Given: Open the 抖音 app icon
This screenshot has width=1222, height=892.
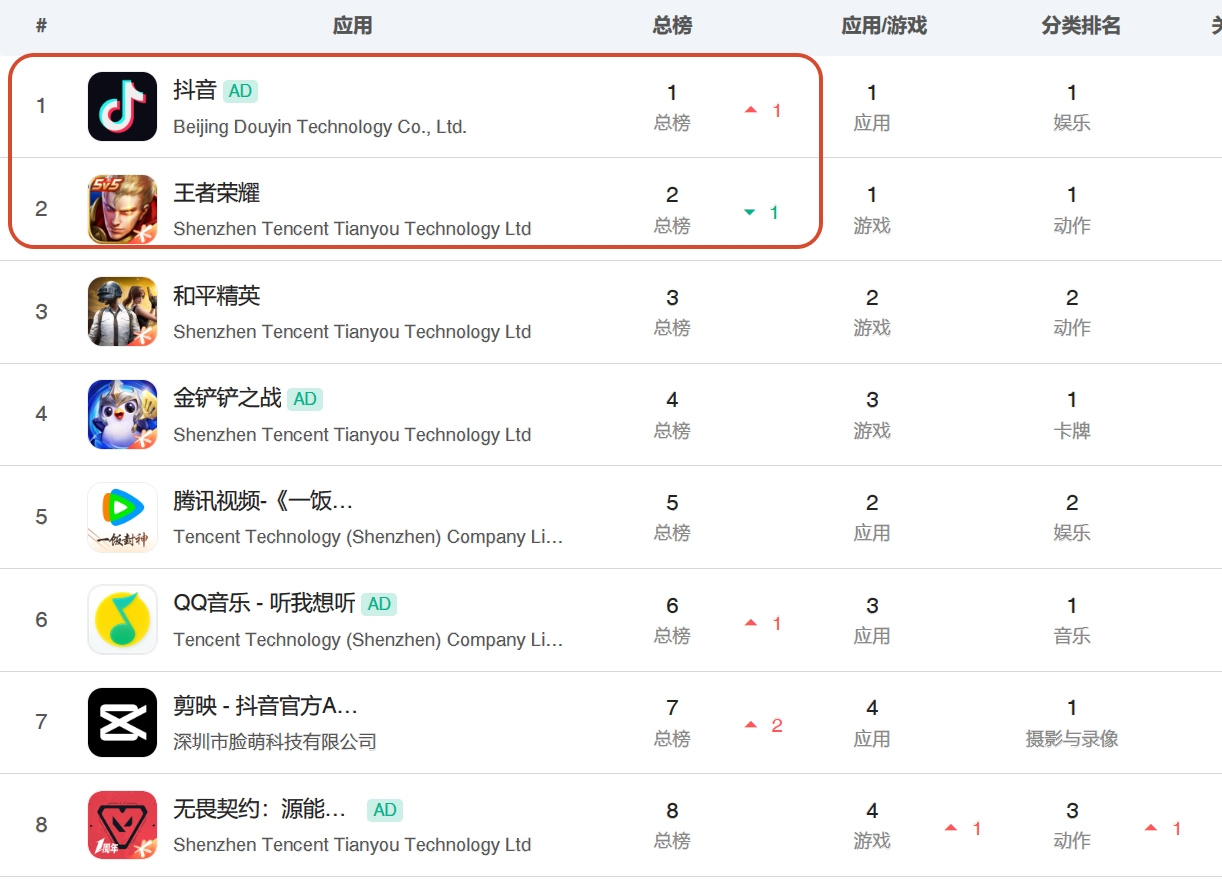Looking at the screenshot, I should point(122,106).
